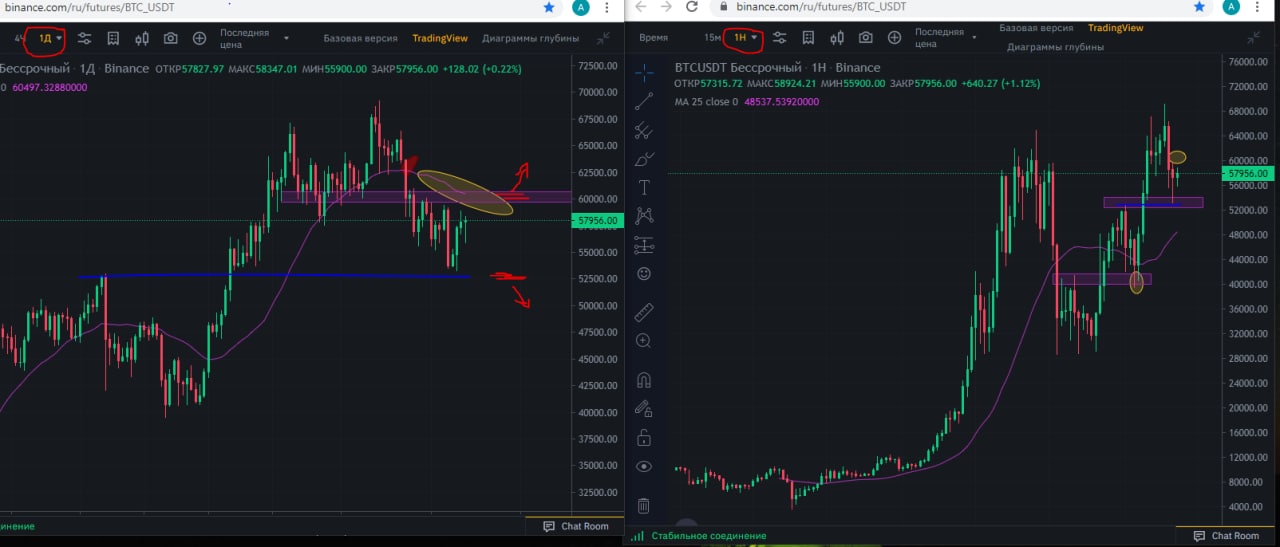1280x547 pixels.
Task: Open Диаграммы глубины tab in right window
Action: [x=1055, y=47]
